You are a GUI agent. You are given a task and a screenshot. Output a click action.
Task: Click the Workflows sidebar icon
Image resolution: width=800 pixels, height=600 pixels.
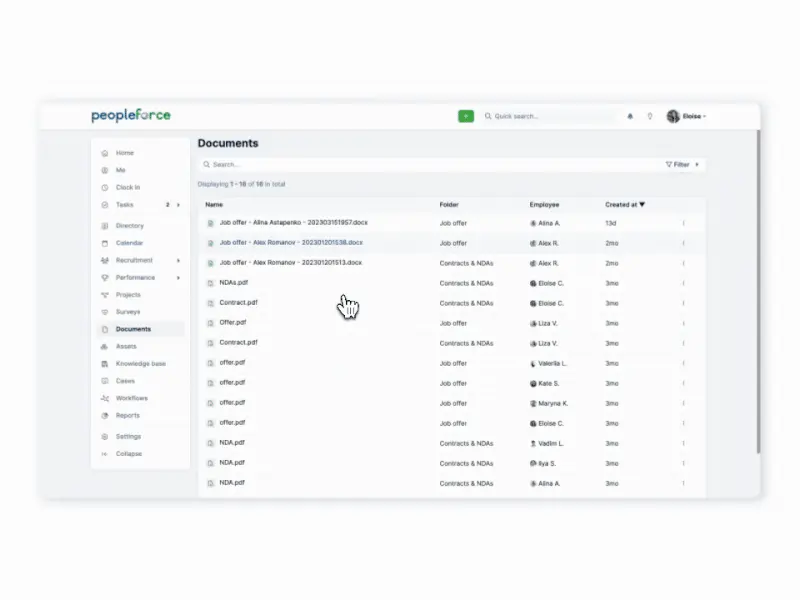point(105,398)
